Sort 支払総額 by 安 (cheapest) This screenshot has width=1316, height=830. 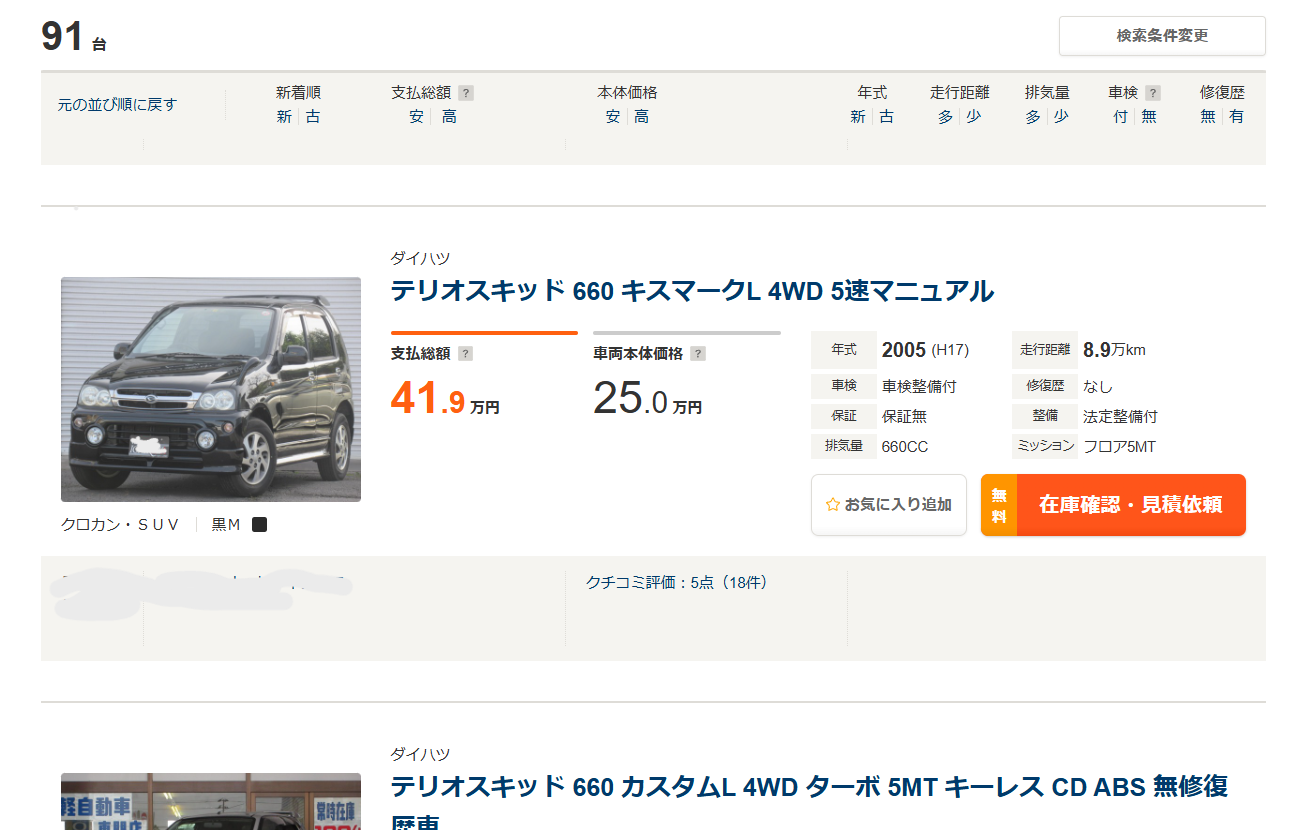(x=417, y=116)
